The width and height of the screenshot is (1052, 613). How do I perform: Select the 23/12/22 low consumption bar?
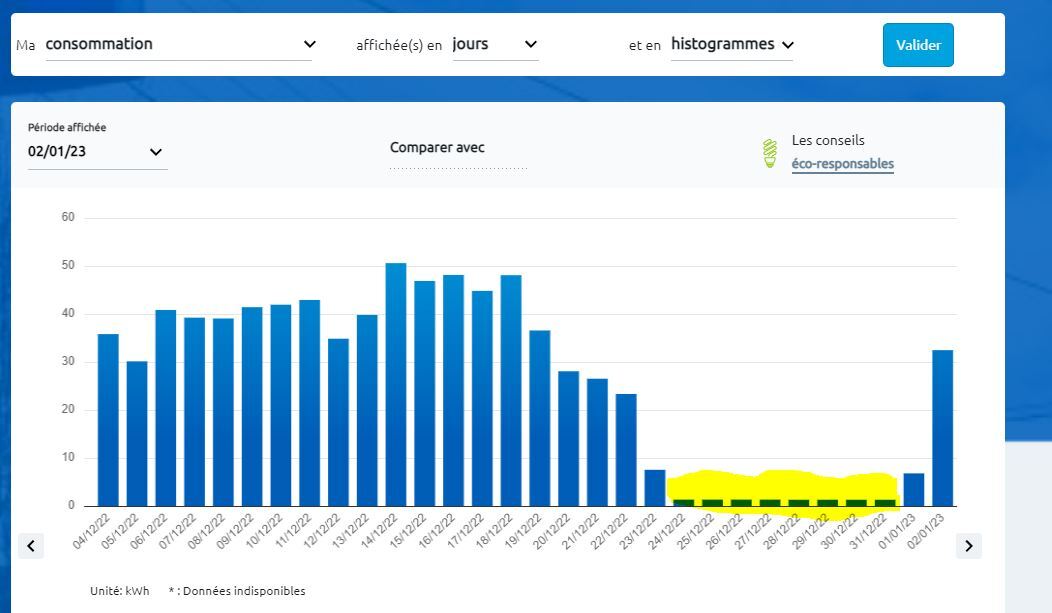(x=655, y=488)
